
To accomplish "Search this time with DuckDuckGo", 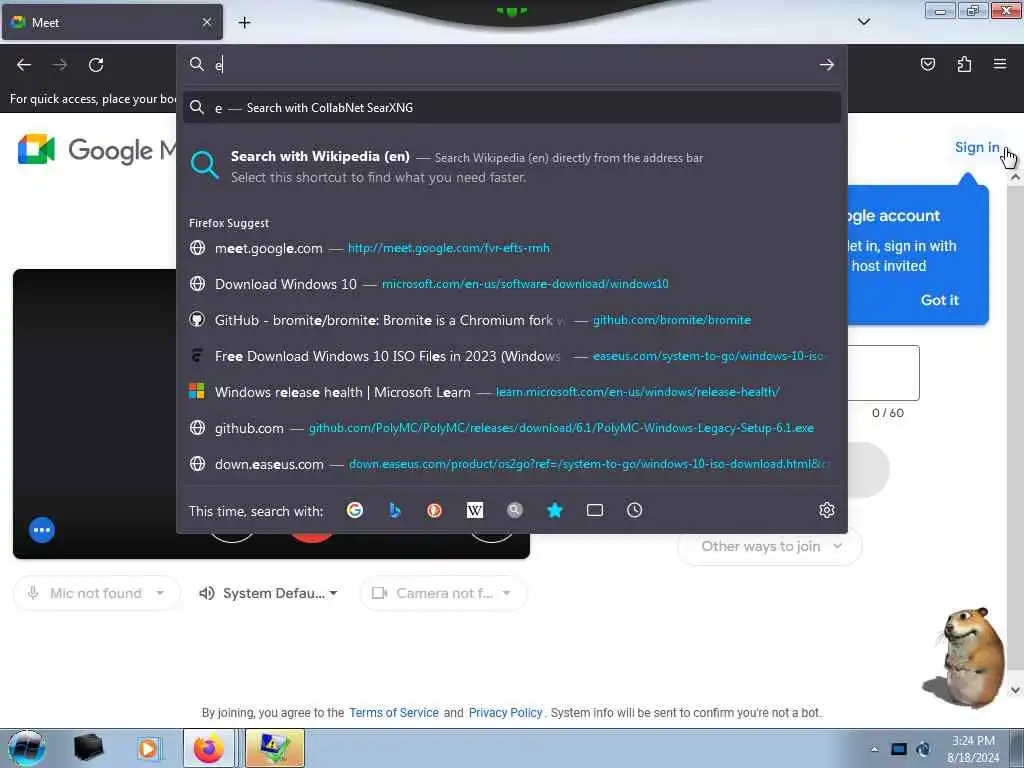I will (434, 510).
